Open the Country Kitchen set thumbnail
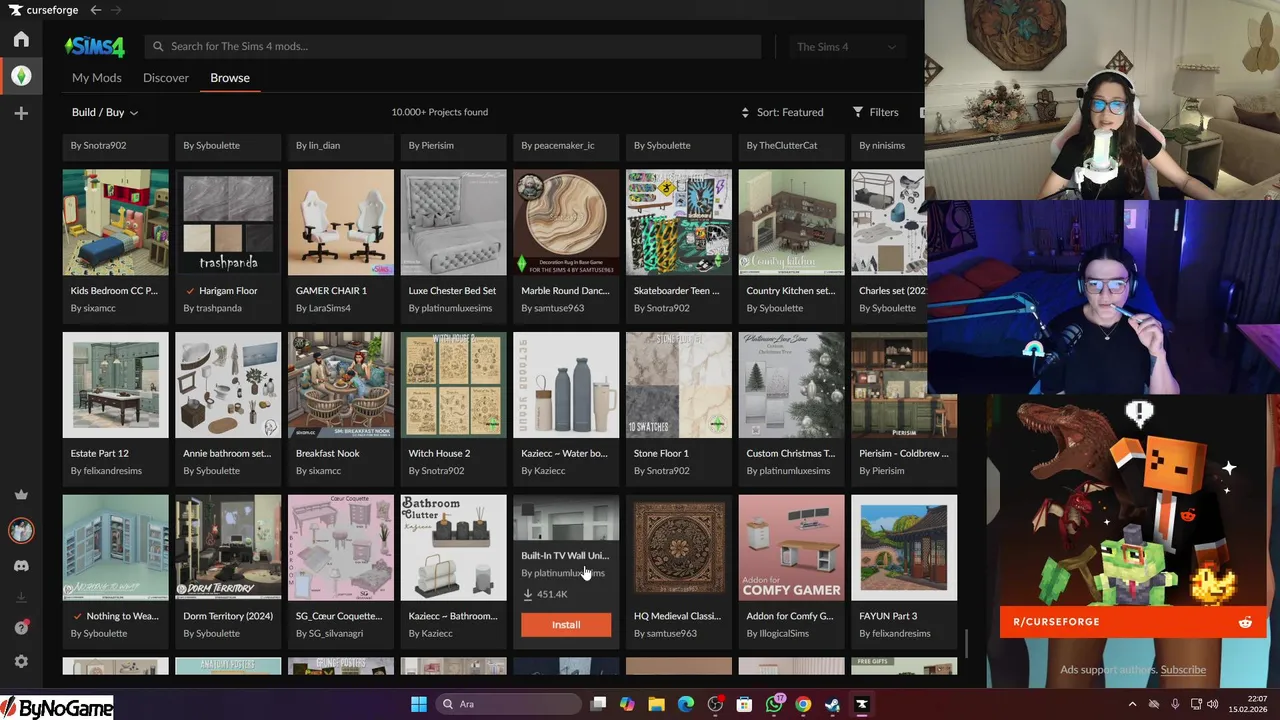The width and height of the screenshot is (1280, 720). click(791, 222)
